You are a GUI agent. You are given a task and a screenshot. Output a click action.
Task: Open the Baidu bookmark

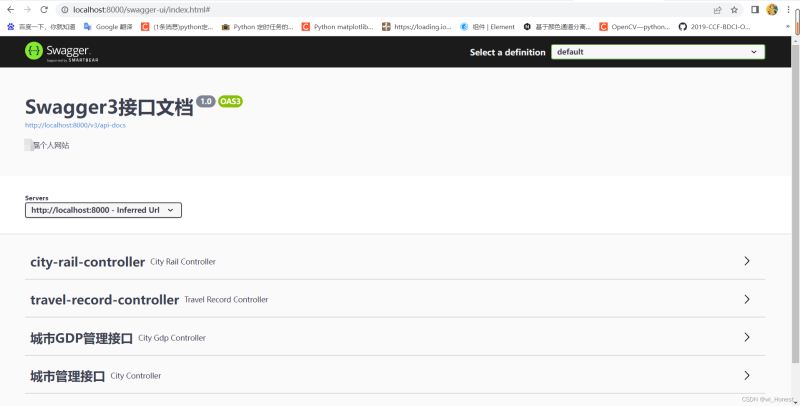(x=41, y=27)
